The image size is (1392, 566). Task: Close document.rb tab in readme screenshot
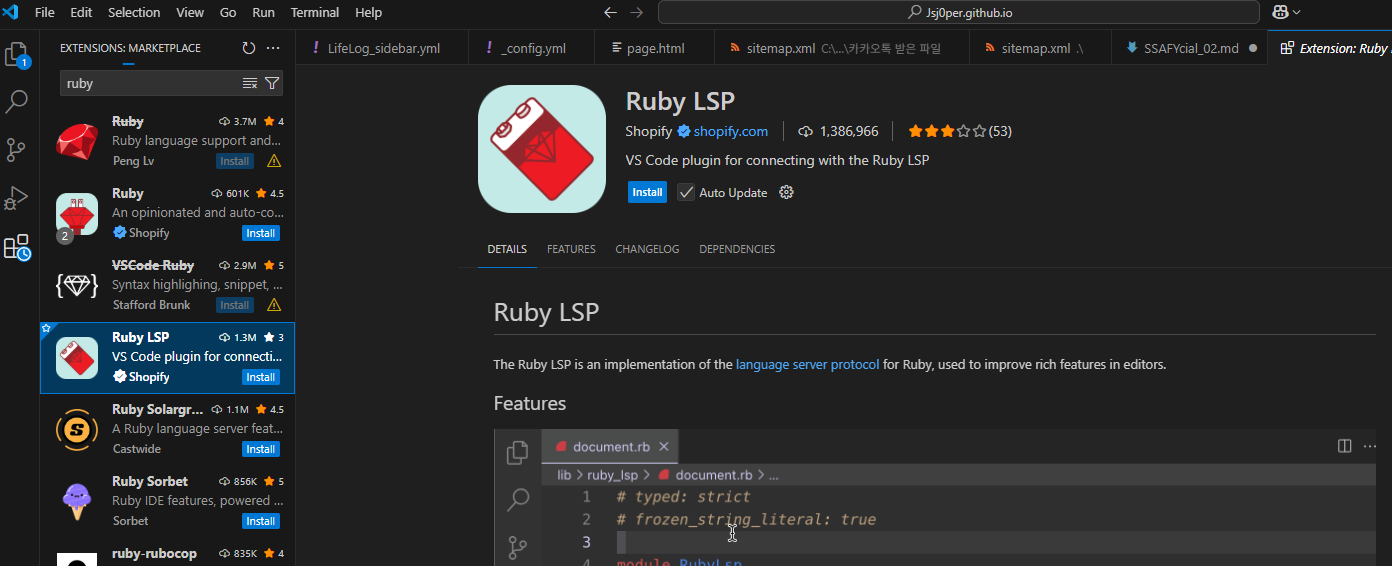(664, 446)
